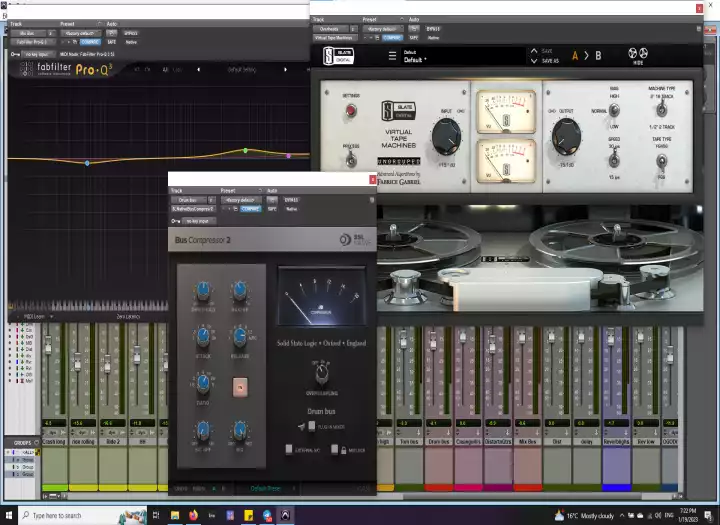Go to next preset in Pro-Q 3
720x525 pixels.
pos(285,70)
